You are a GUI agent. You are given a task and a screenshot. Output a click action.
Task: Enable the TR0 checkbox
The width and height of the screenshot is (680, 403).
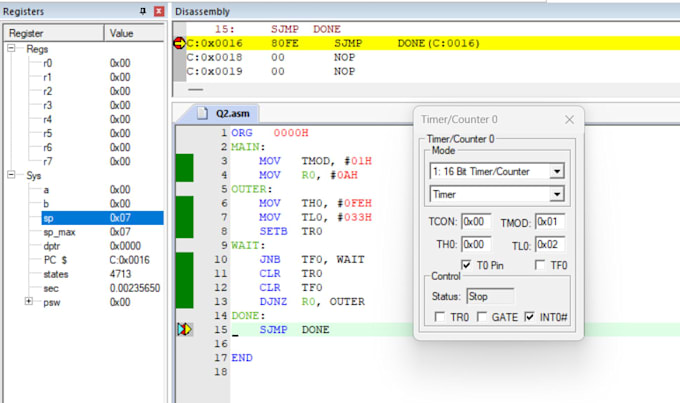point(439,317)
